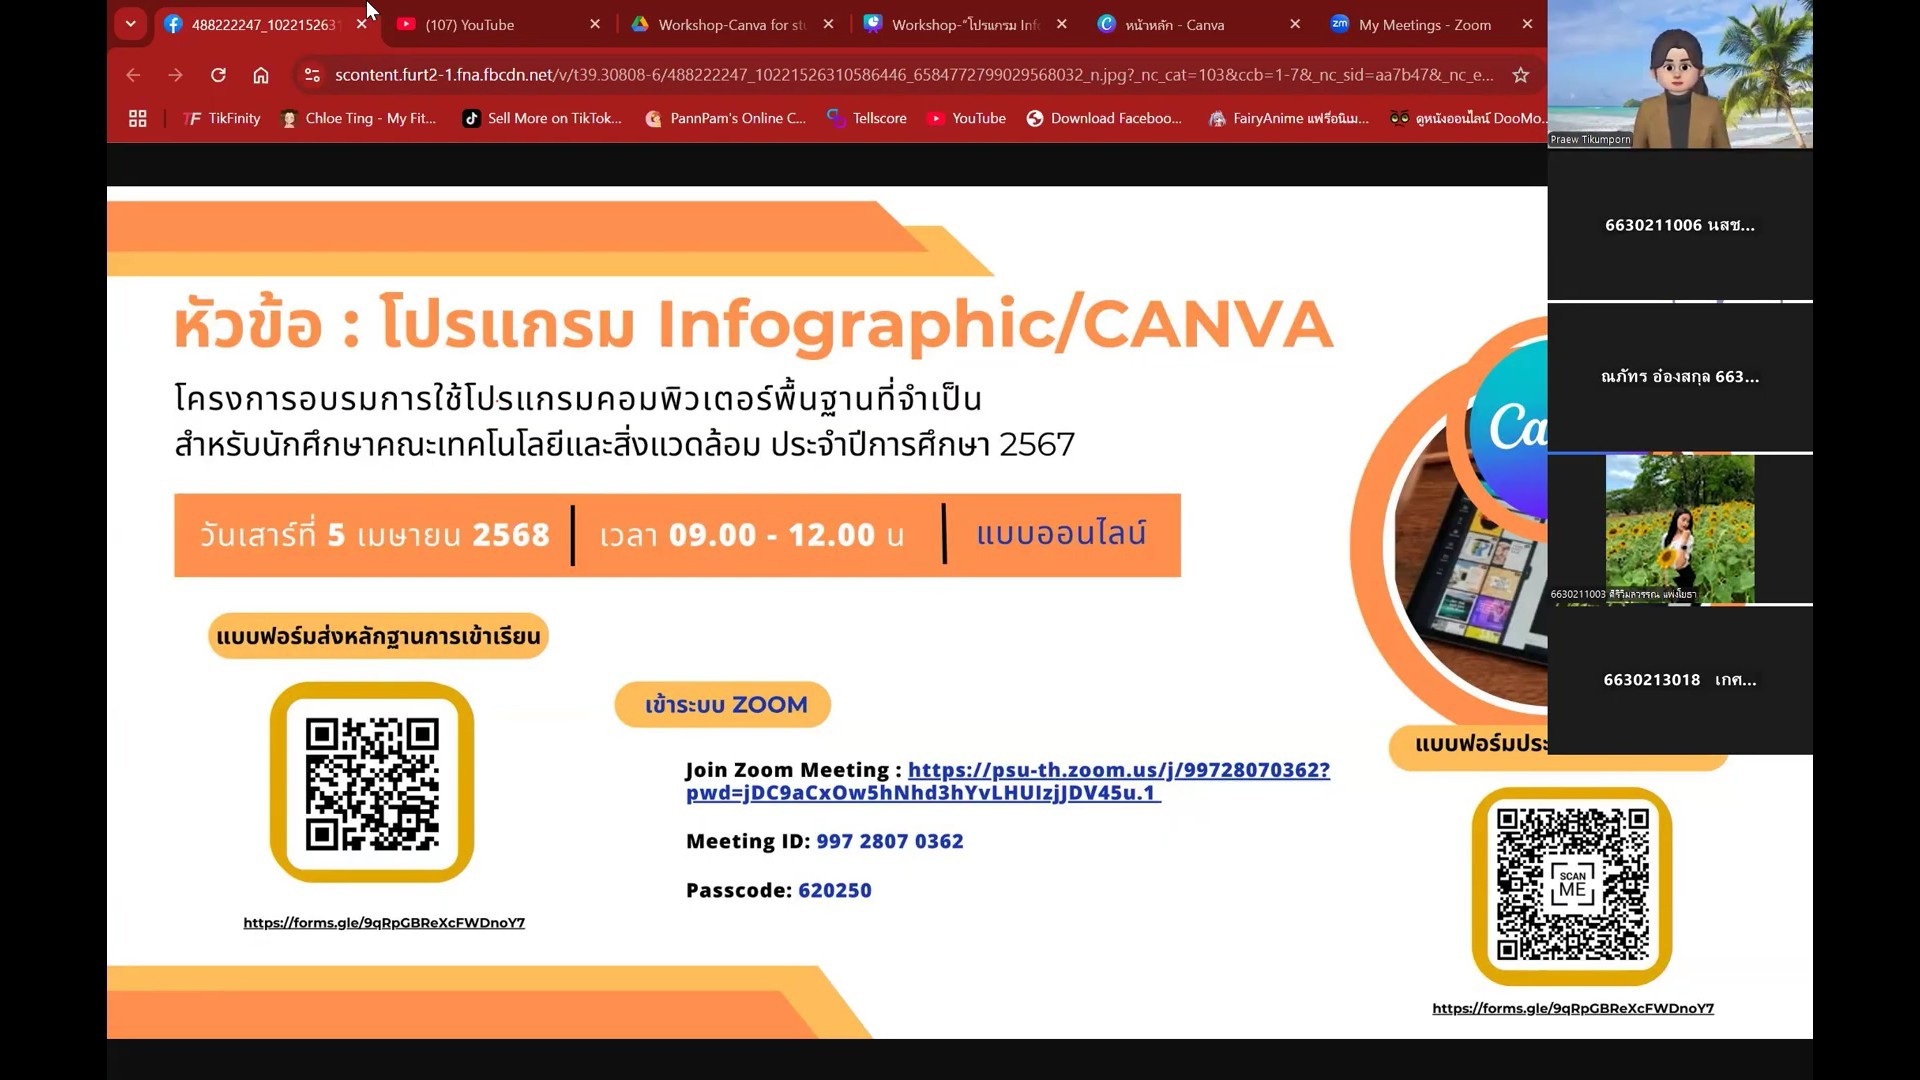Open the TikFinity bookmark
This screenshot has width=1920, height=1080.
pos(222,118)
